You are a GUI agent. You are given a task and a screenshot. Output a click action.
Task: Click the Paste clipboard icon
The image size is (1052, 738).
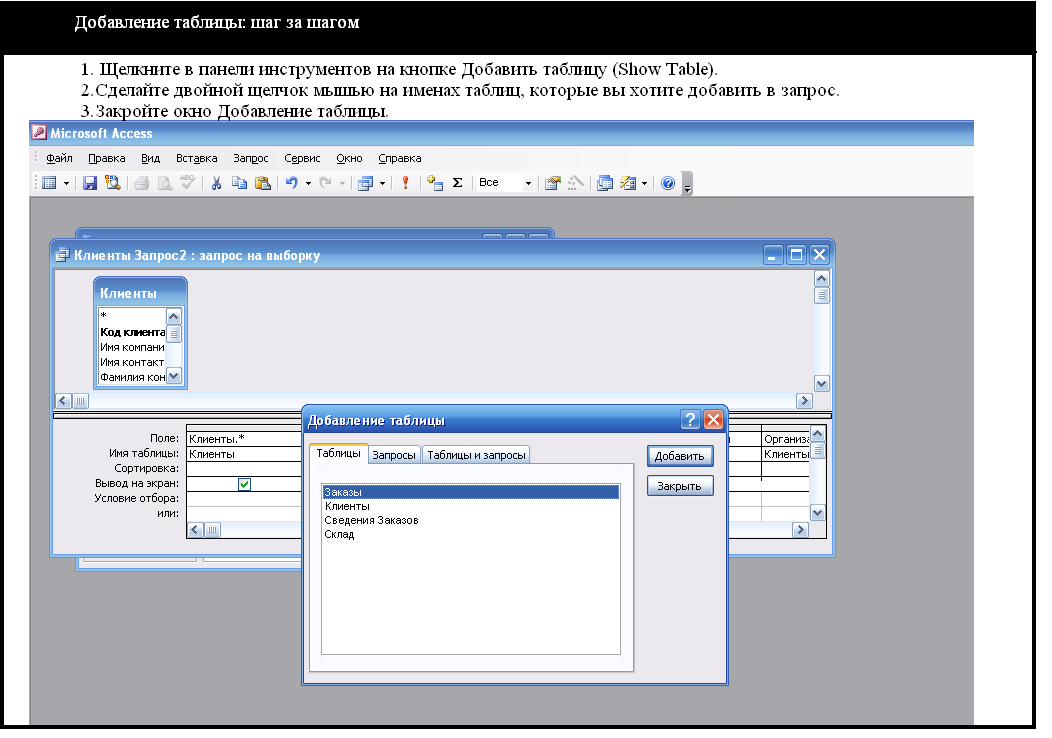pyautogui.click(x=262, y=182)
